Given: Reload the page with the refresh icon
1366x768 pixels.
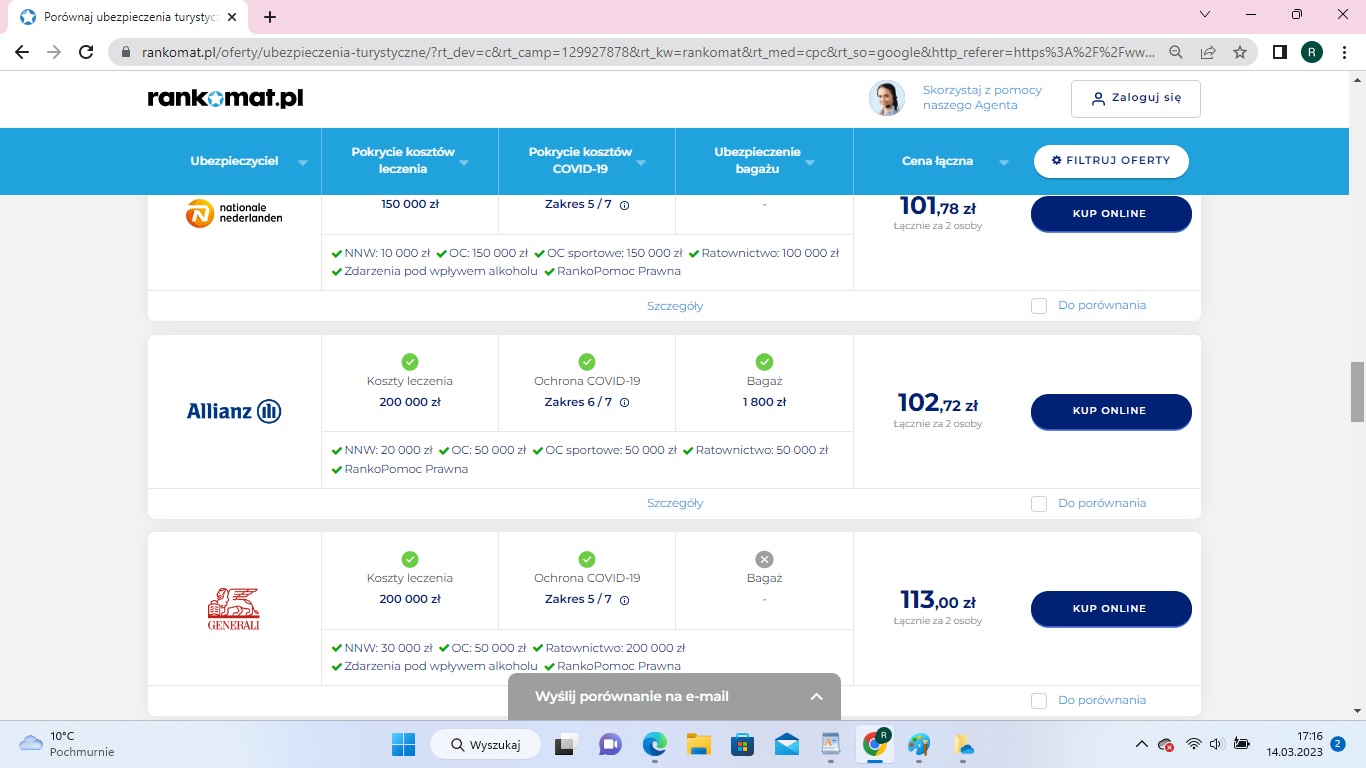Looking at the screenshot, I should pos(86,52).
